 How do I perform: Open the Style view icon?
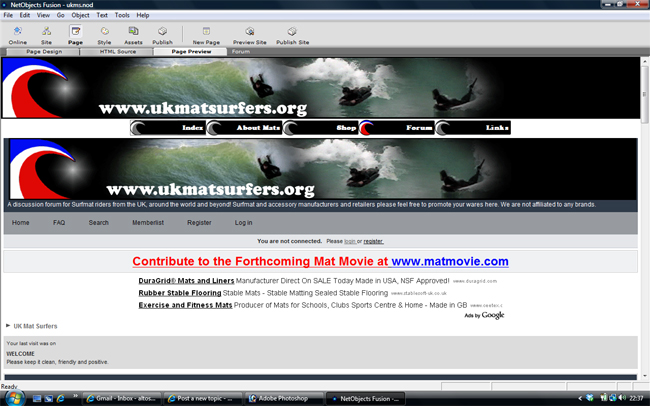click(x=104, y=36)
